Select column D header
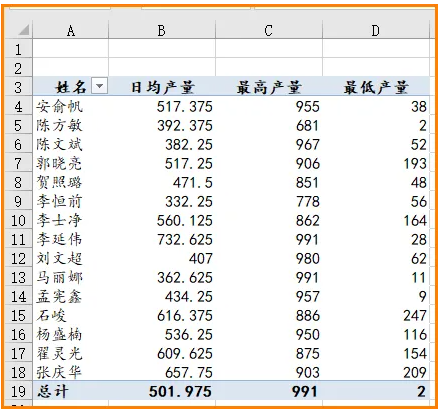This screenshot has width=440, height=412. [x=376, y=31]
